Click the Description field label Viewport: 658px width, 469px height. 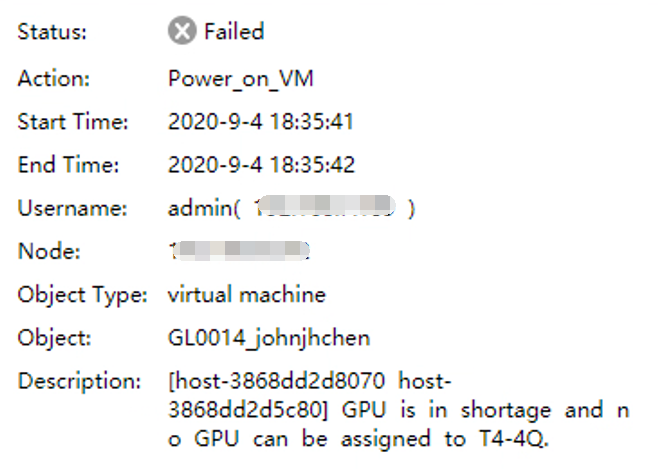[x=79, y=382]
